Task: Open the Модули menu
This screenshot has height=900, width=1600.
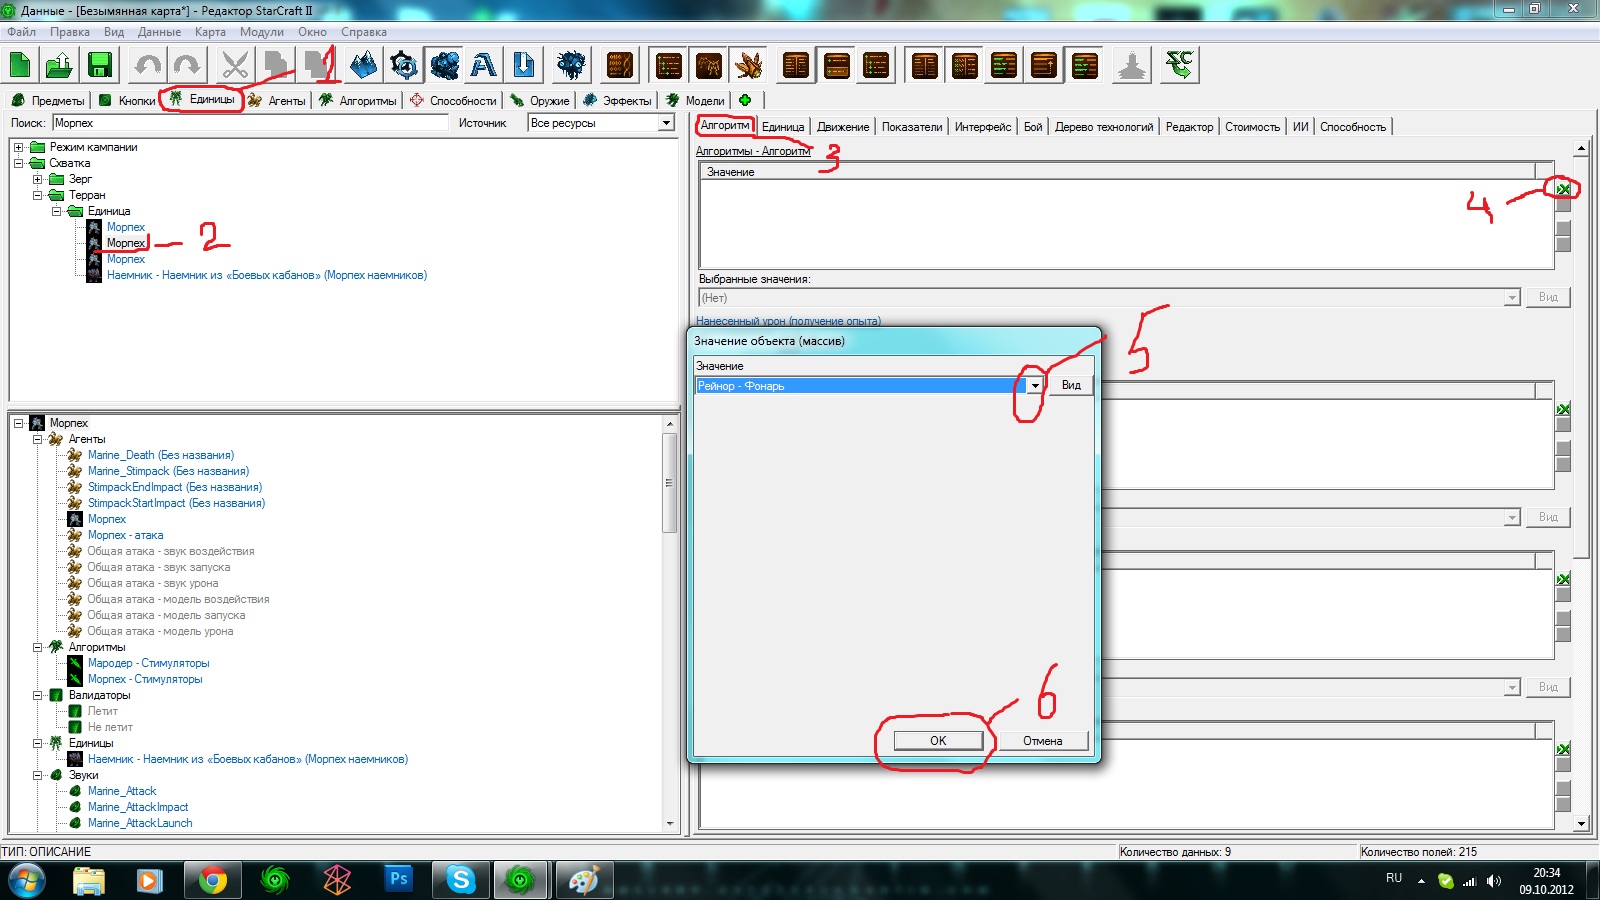Action: pos(262,32)
